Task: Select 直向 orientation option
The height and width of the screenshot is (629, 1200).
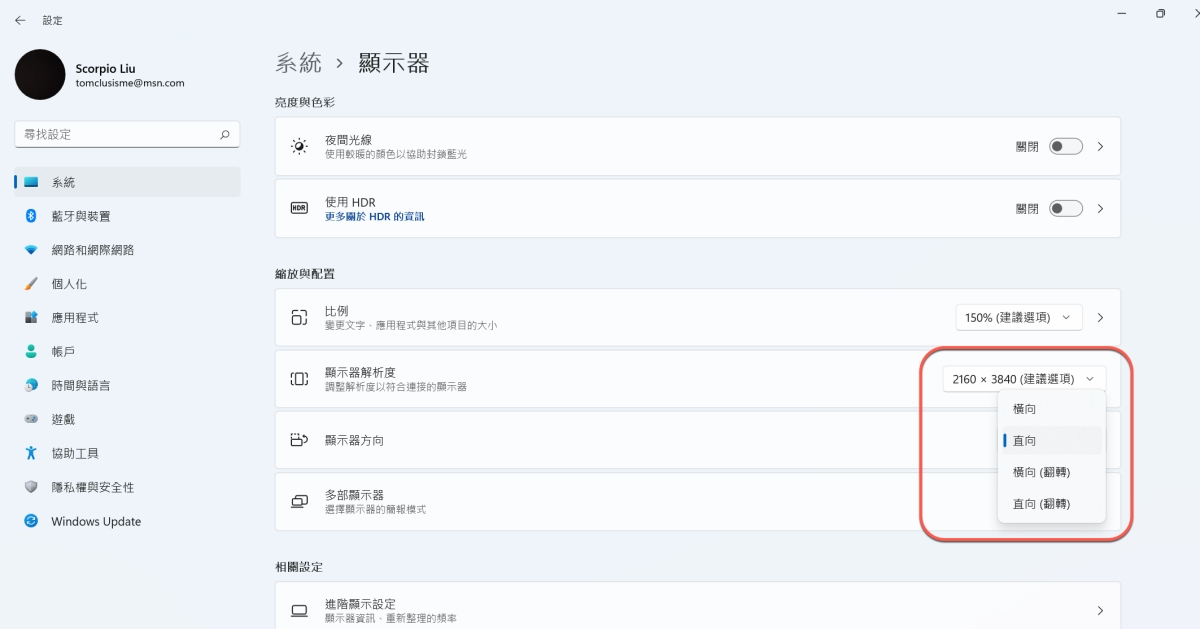Action: point(1051,440)
